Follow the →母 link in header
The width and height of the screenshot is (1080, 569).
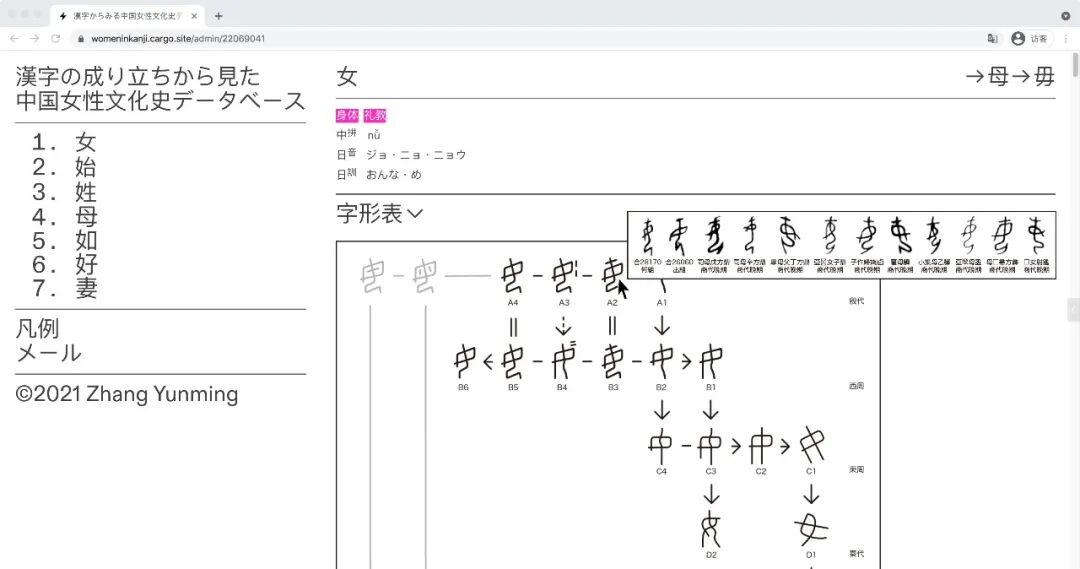(x=986, y=76)
